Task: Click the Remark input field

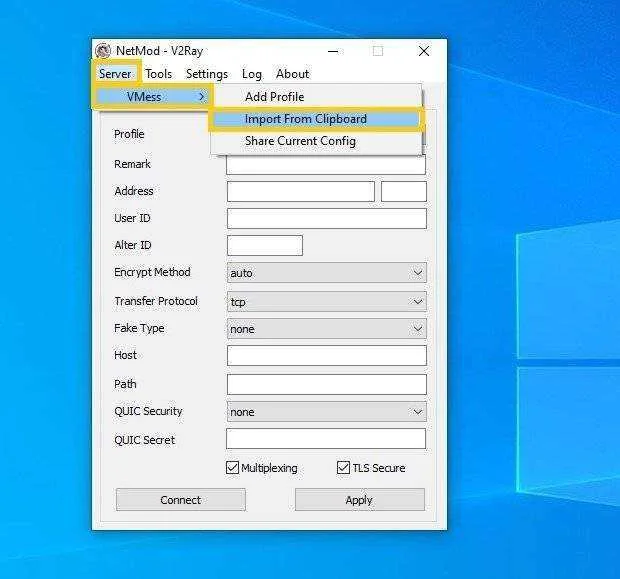Action: 326,164
